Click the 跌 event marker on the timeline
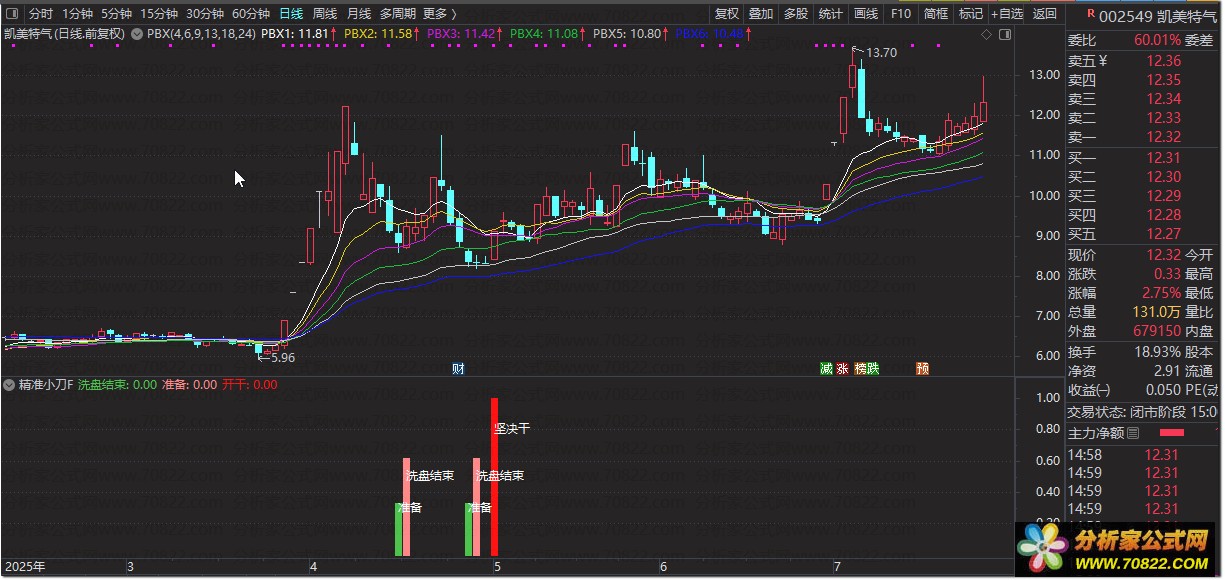This screenshot has width=1225, height=580. click(873, 369)
